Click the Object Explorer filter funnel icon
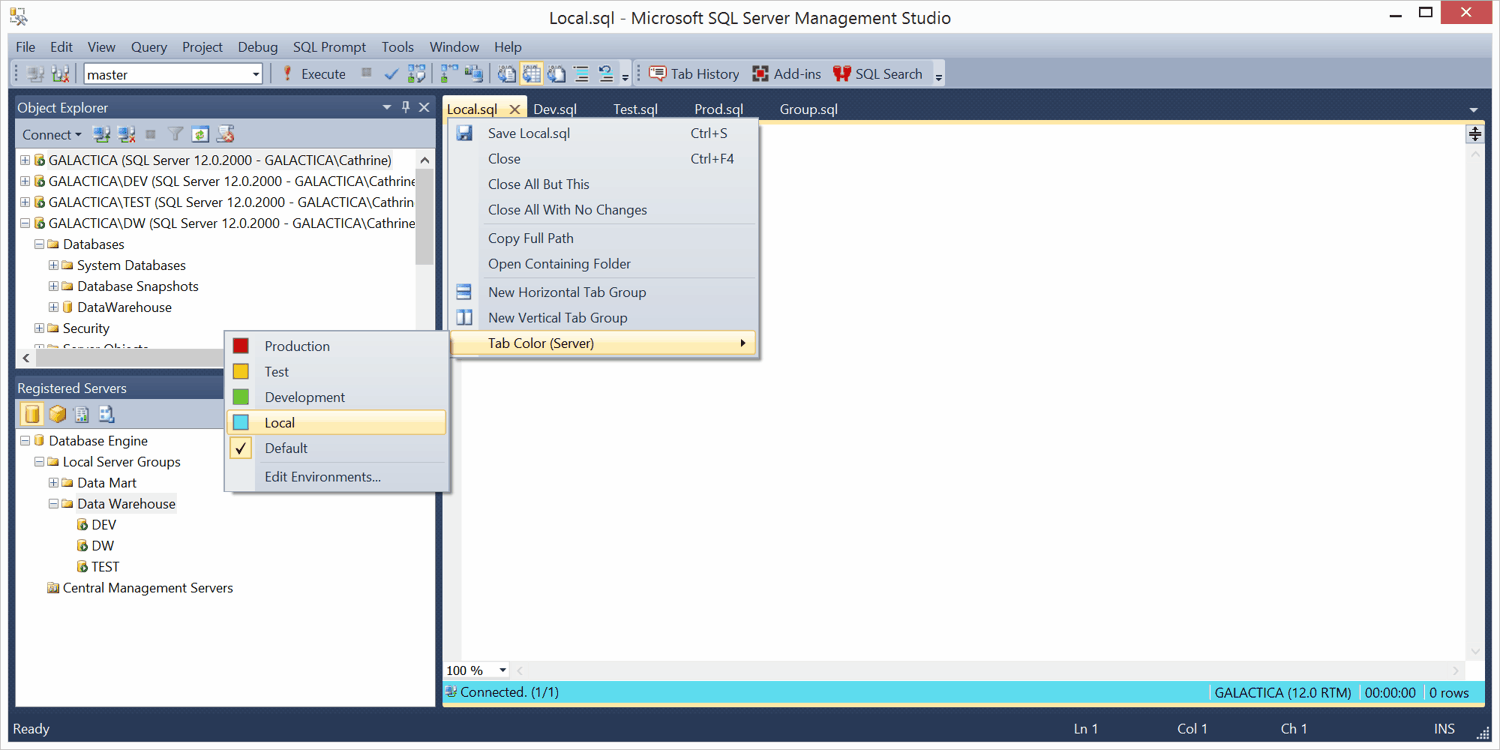Image resolution: width=1500 pixels, height=750 pixels. coord(175,134)
